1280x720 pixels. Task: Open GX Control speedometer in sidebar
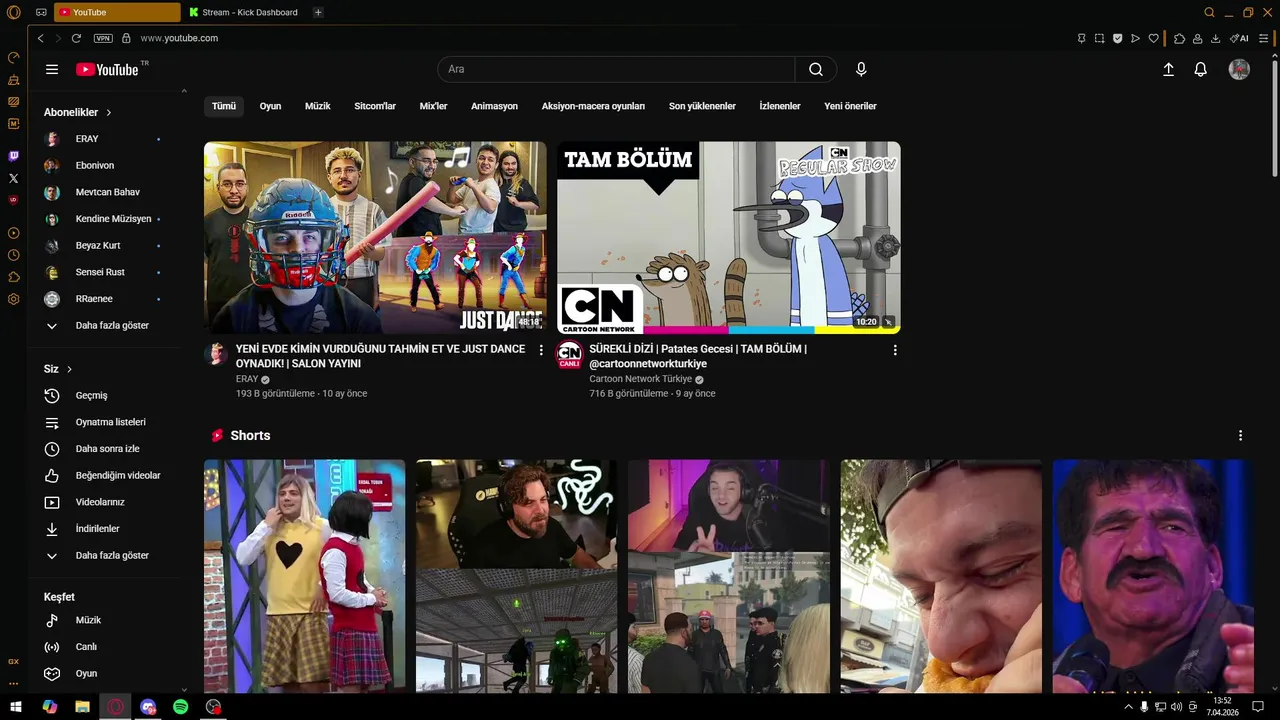point(14,57)
